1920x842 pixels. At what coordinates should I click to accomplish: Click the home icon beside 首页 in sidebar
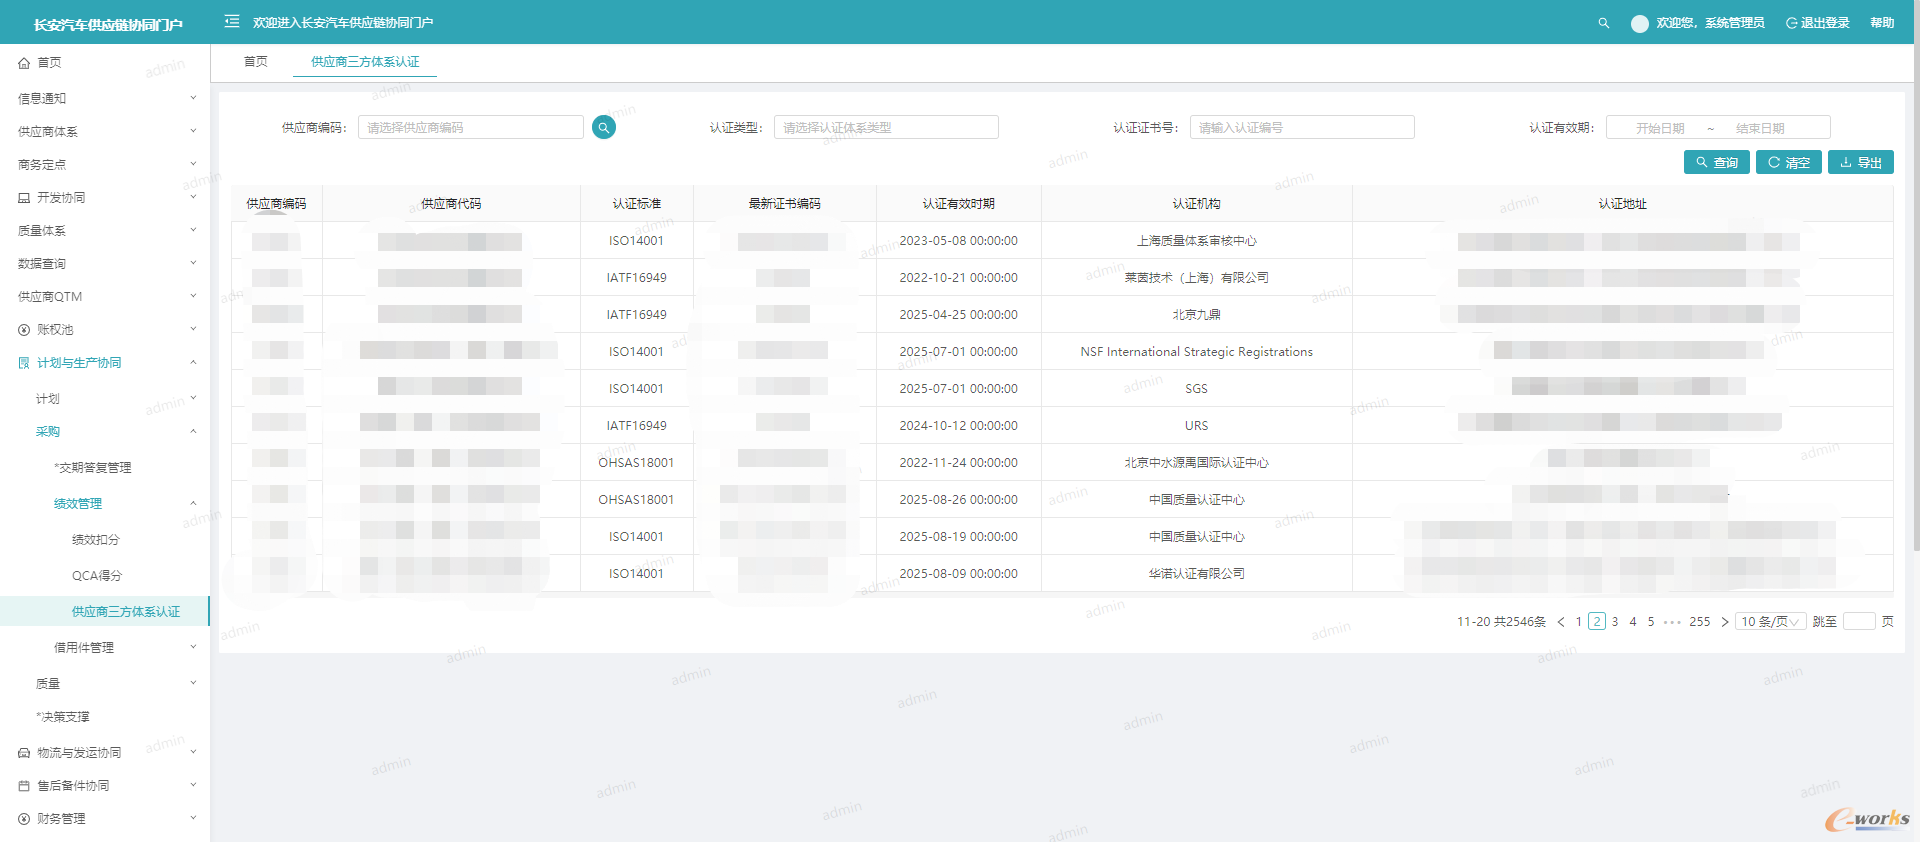(x=24, y=63)
